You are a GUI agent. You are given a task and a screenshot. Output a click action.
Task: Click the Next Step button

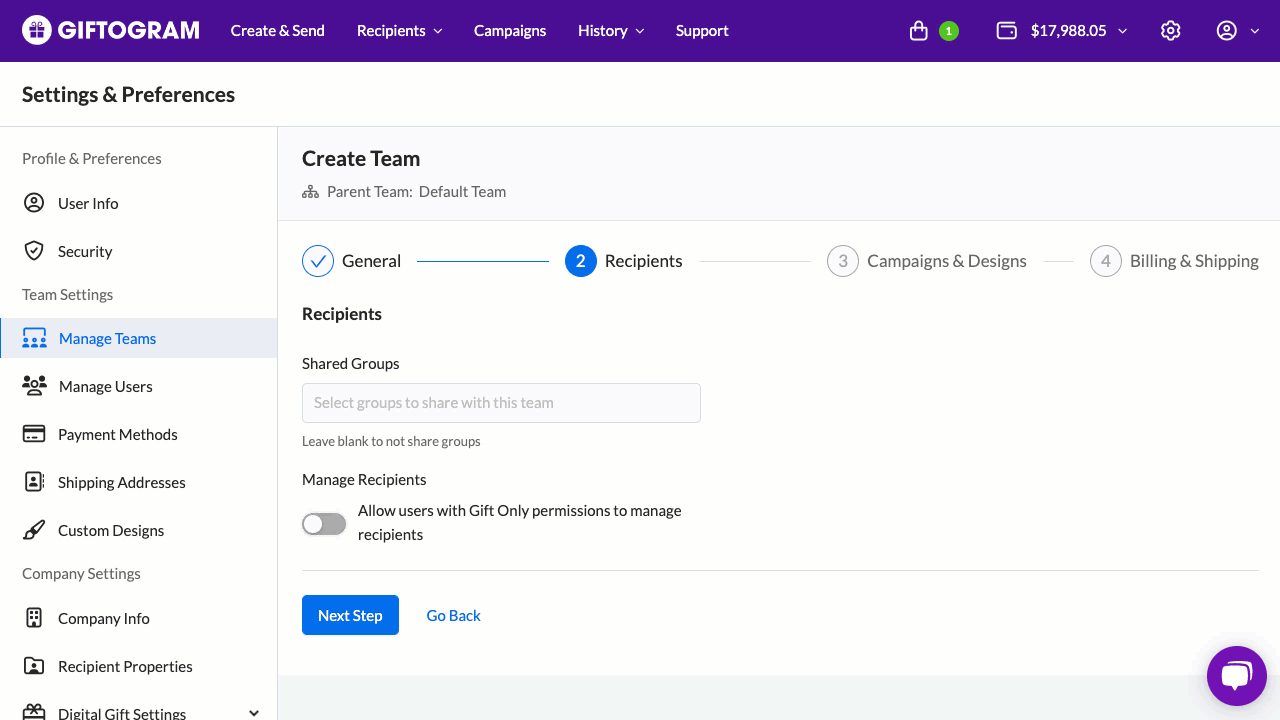pos(350,615)
